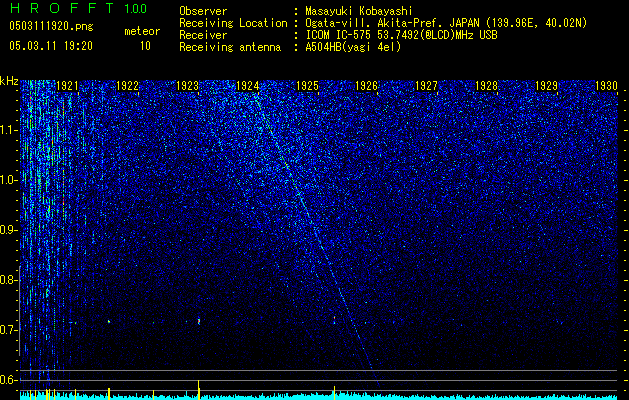Click the bright echo dot below 1923
The height and width of the screenshot is (400, 629).
point(199,321)
